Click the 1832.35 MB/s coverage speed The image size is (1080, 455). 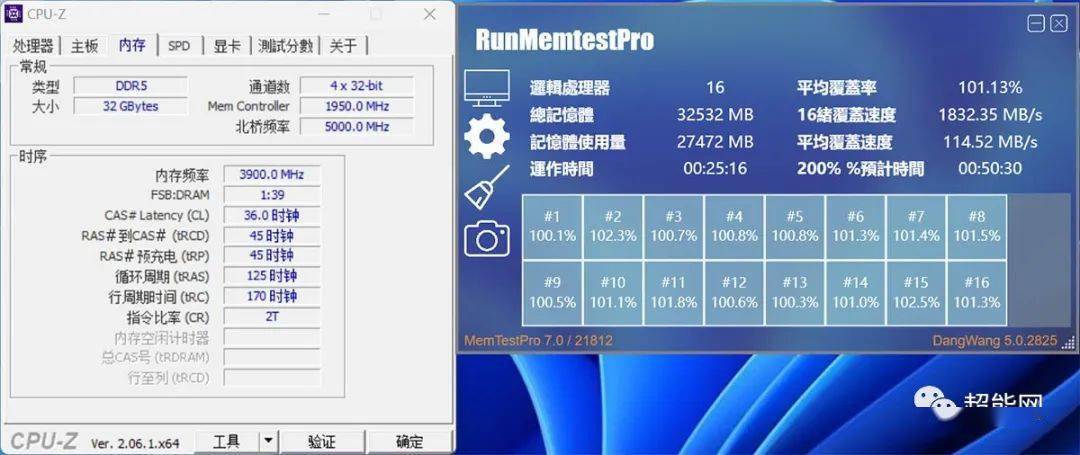[x=990, y=115]
